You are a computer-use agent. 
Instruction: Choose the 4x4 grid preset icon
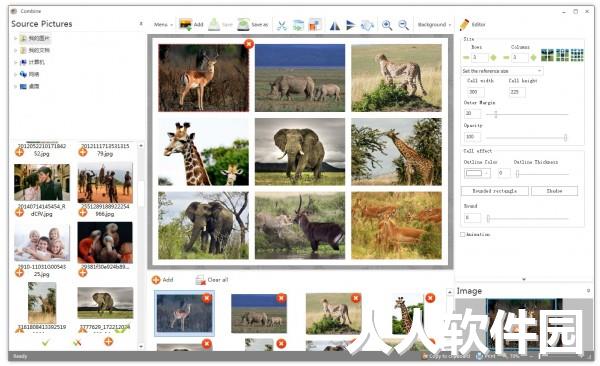coord(577,56)
